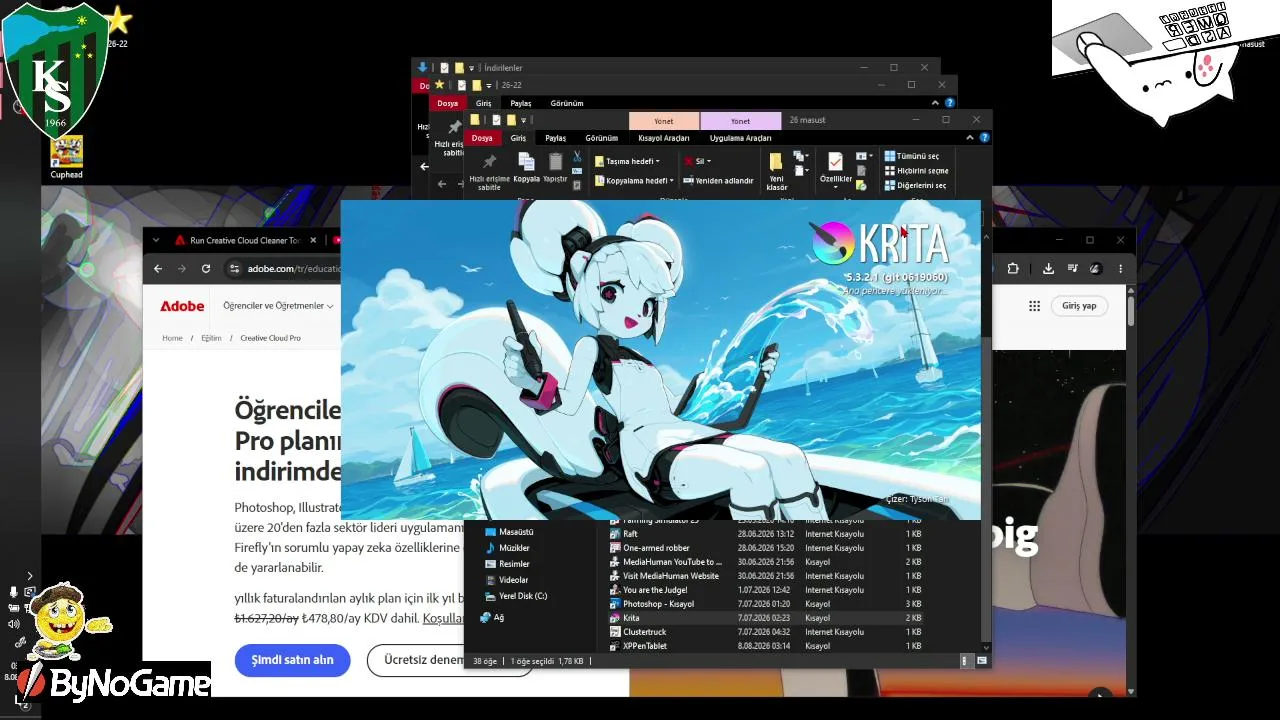The height and width of the screenshot is (720, 1280).
Task: Open Uygulama Araçları ribbon tab
Action: click(741, 138)
